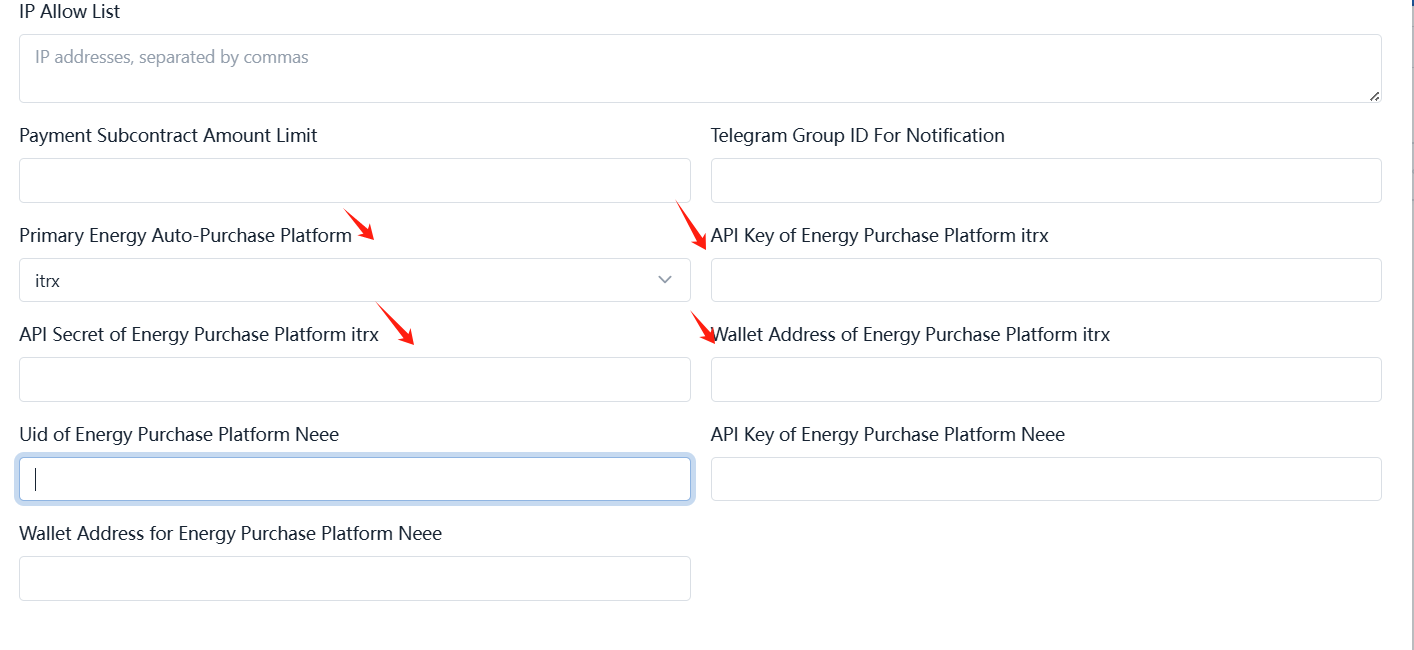Click the 'Wallet Address of Energy Purchase Platform itrx' label
The image size is (1414, 650).
click(911, 334)
